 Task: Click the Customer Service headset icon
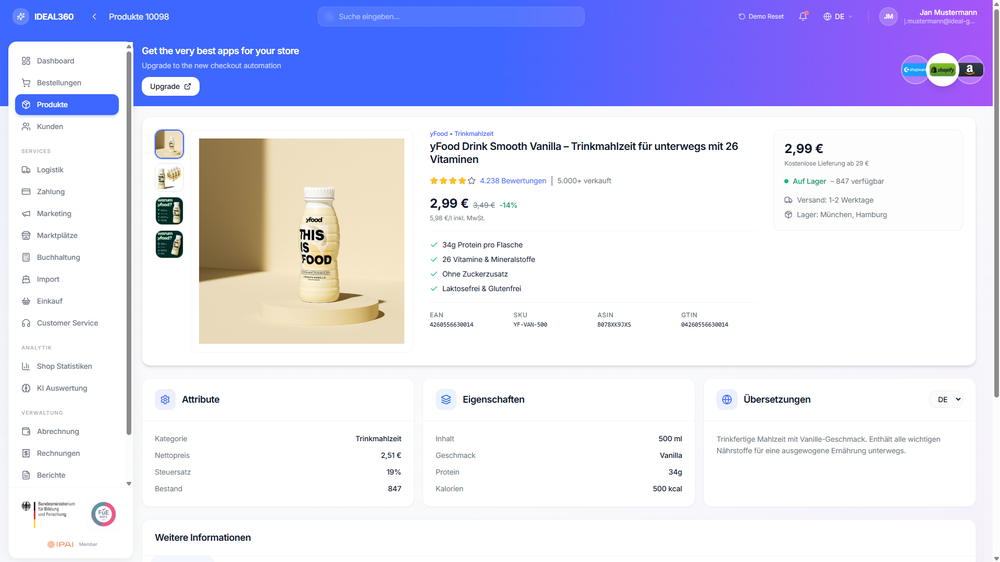26,323
